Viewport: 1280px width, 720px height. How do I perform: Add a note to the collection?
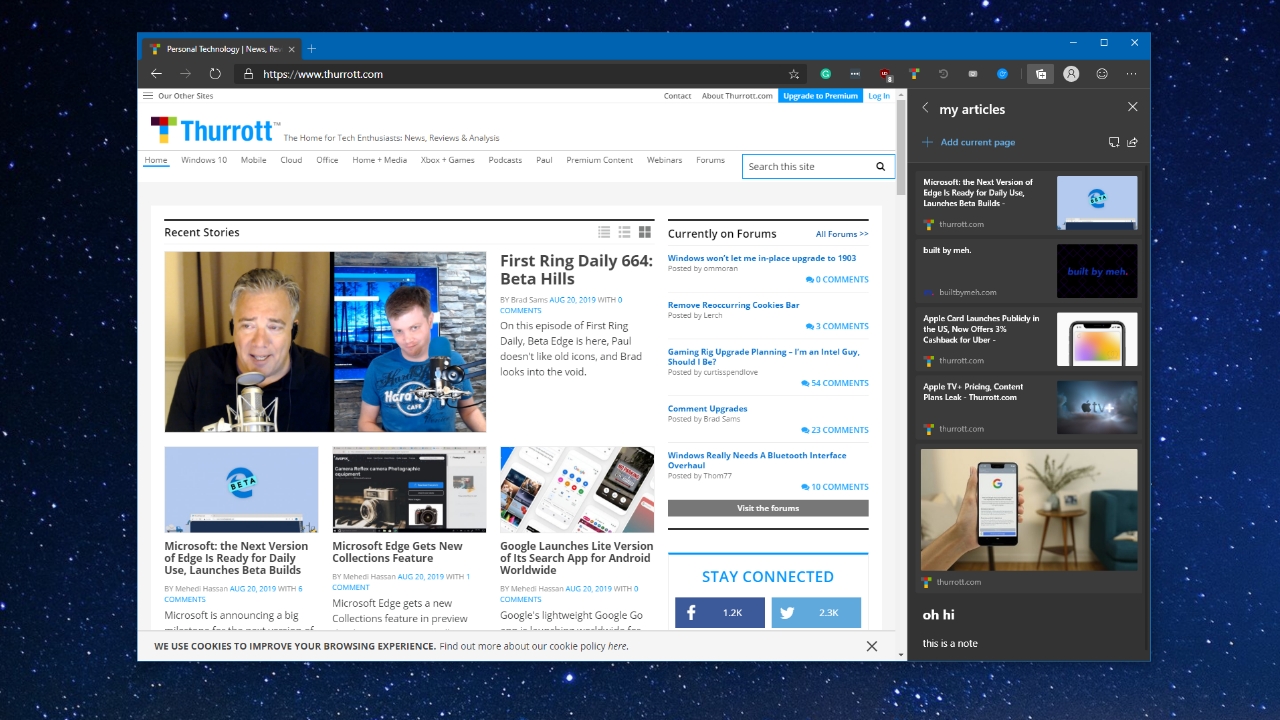click(x=1113, y=142)
